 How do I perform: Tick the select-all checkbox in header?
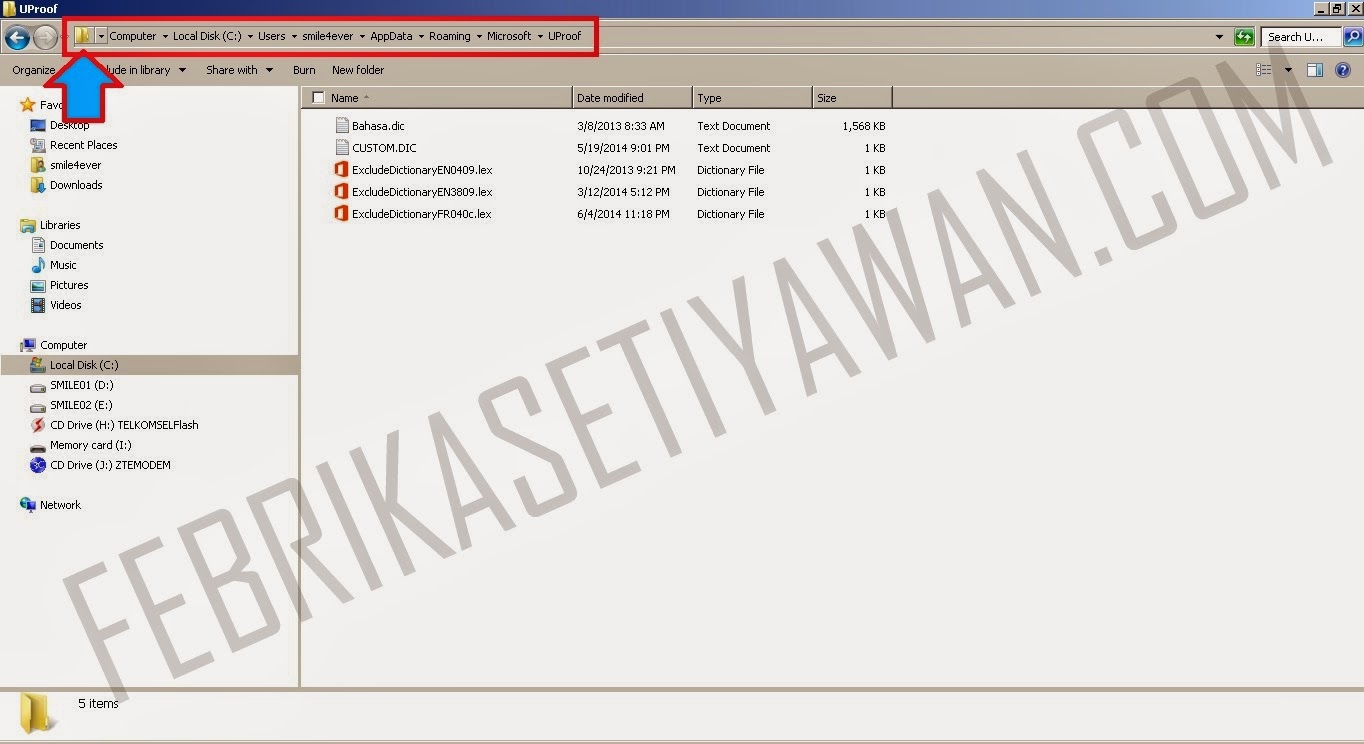point(318,98)
